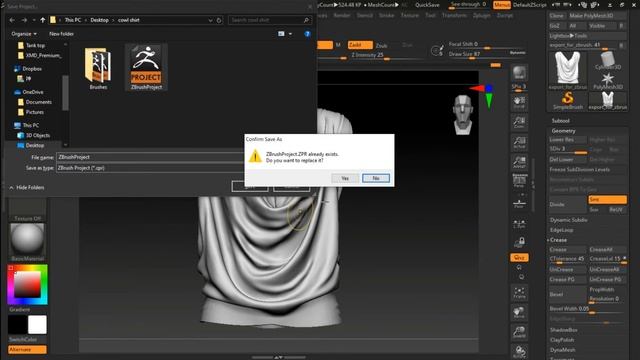The width and height of the screenshot is (640, 360).
Task: Open the Stencil menu
Action: (364, 15)
